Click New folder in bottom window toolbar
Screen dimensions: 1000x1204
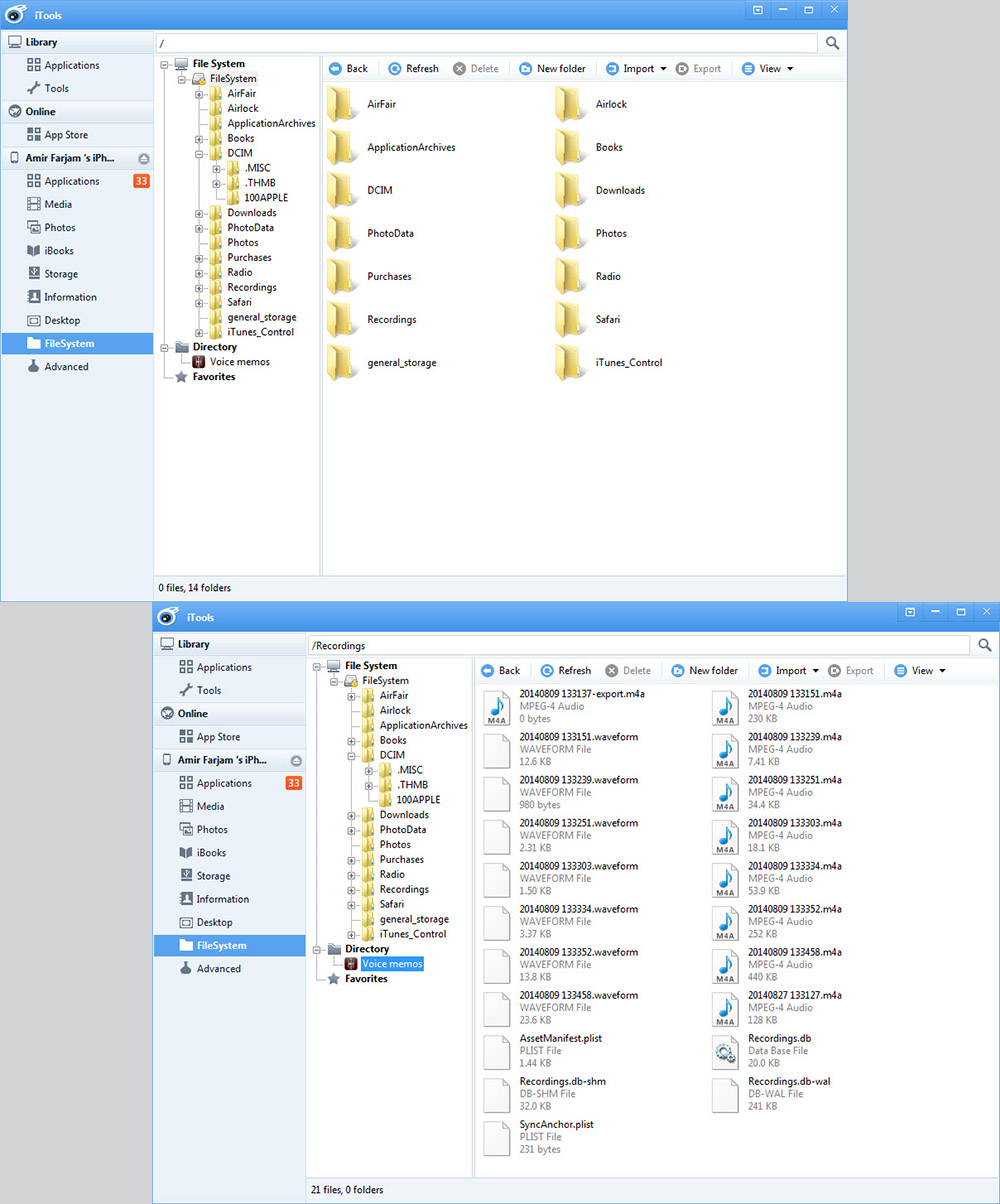pyautogui.click(x=703, y=670)
